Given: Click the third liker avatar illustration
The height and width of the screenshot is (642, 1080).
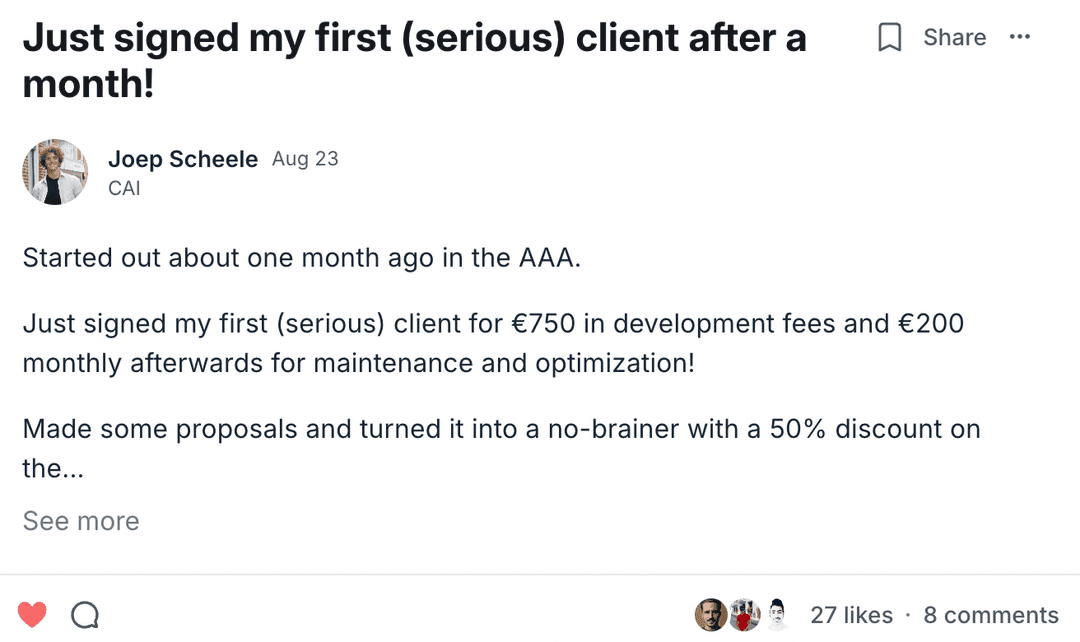Looking at the screenshot, I should pos(776,614).
